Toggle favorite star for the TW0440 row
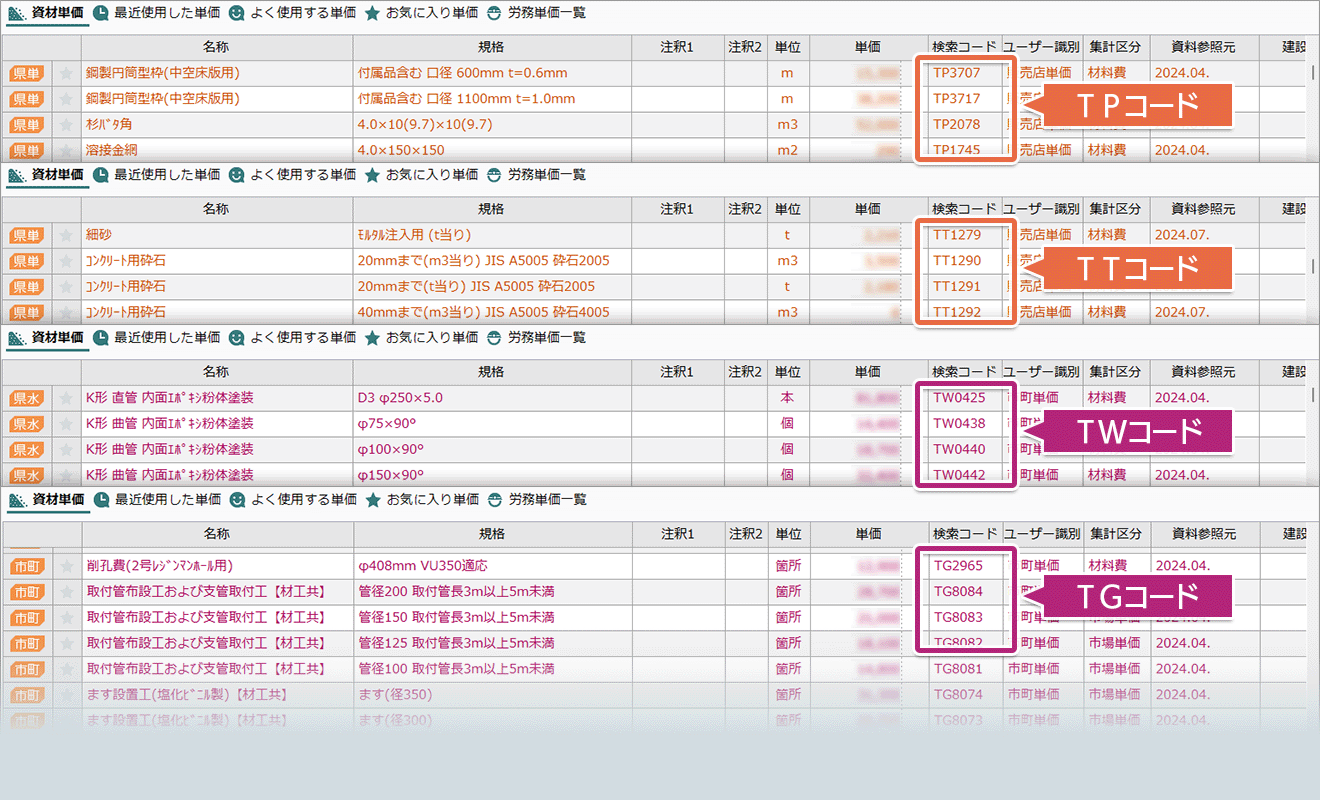Viewport: 1320px width, 800px height. (66, 450)
